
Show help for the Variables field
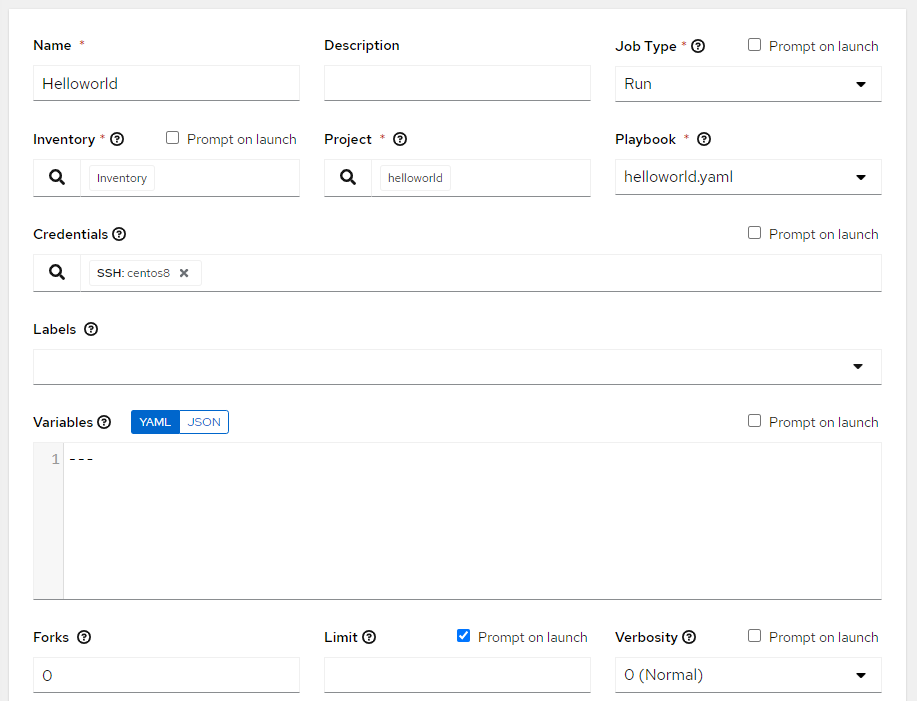104,422
